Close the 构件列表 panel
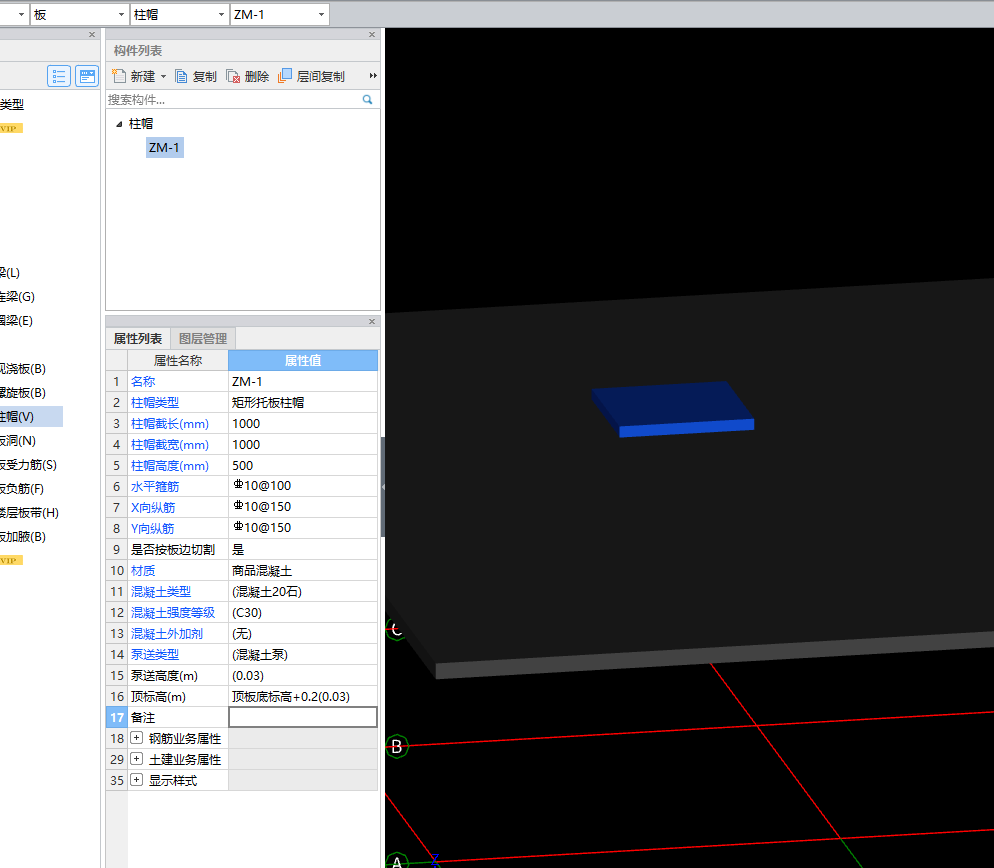This screenshot has width=994, height=868. pos(372,35)
